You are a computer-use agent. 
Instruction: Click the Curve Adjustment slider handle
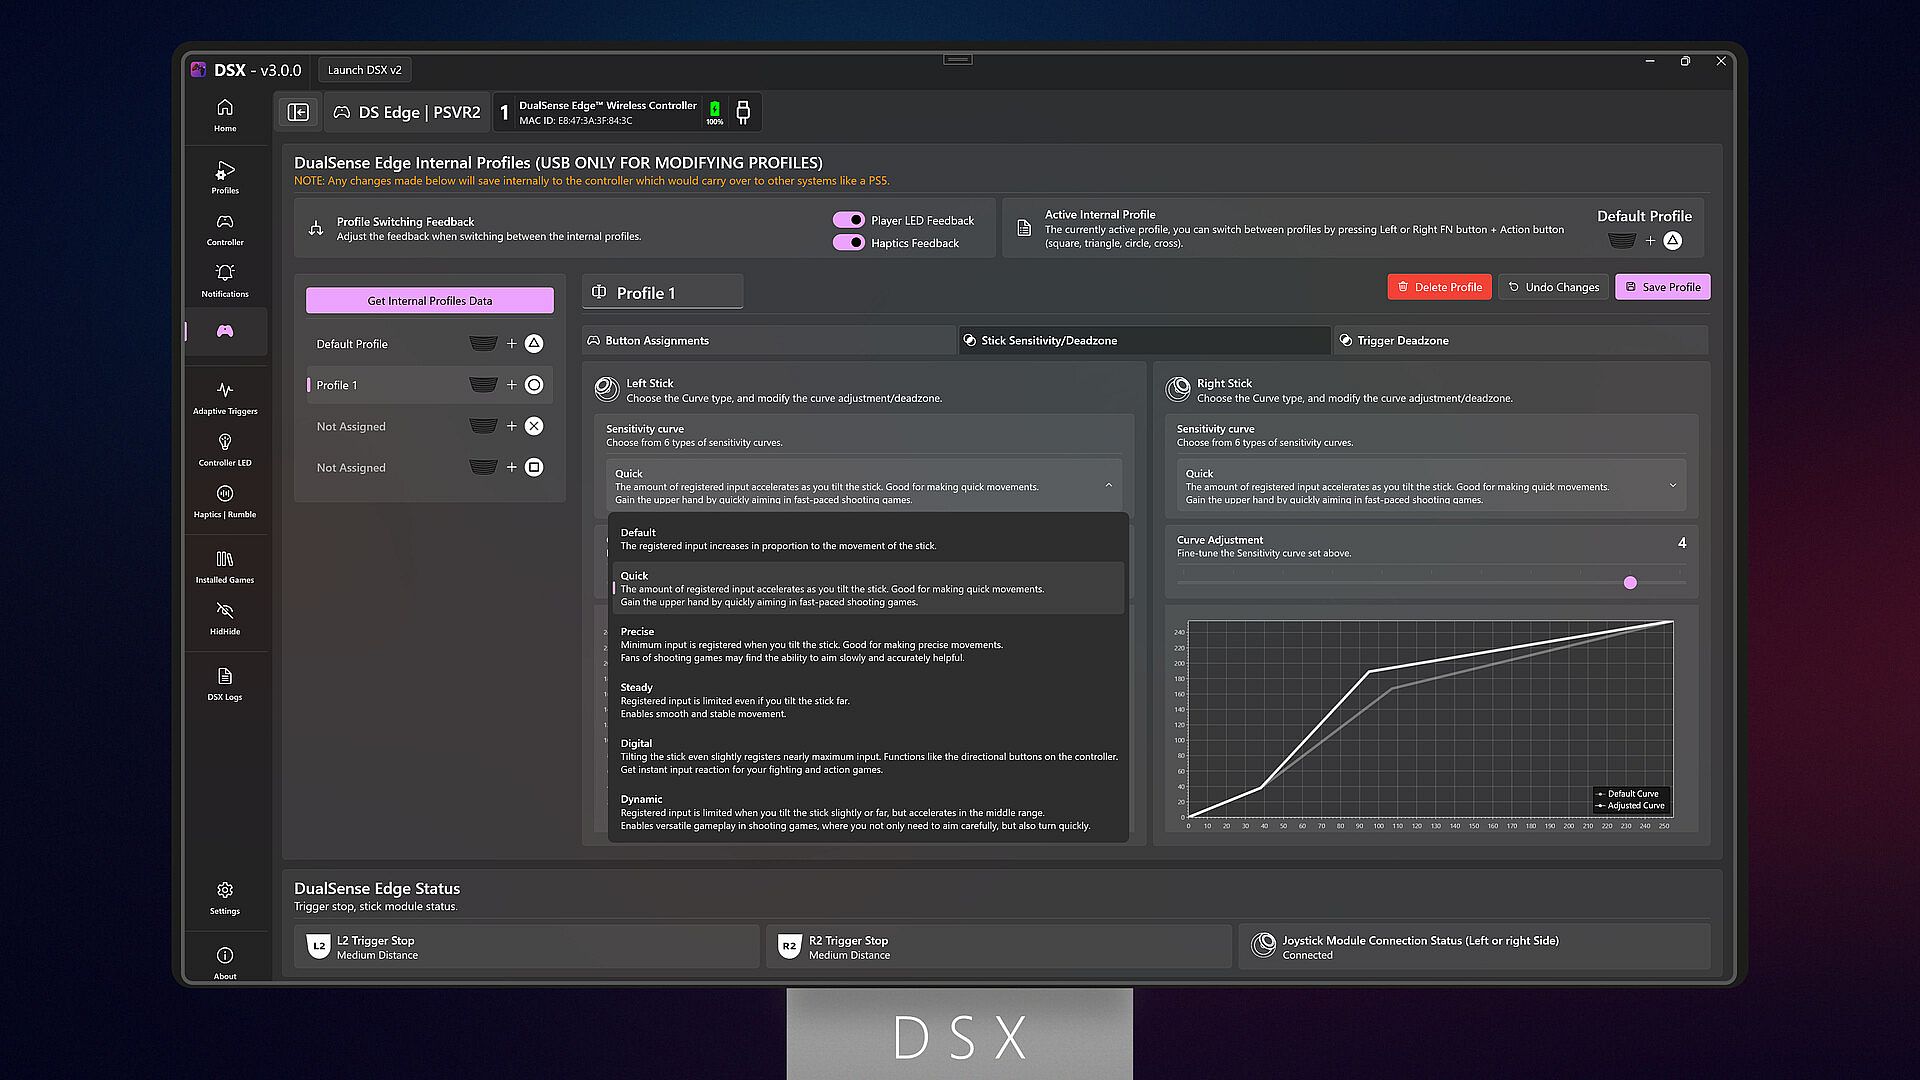(1630, 583)
